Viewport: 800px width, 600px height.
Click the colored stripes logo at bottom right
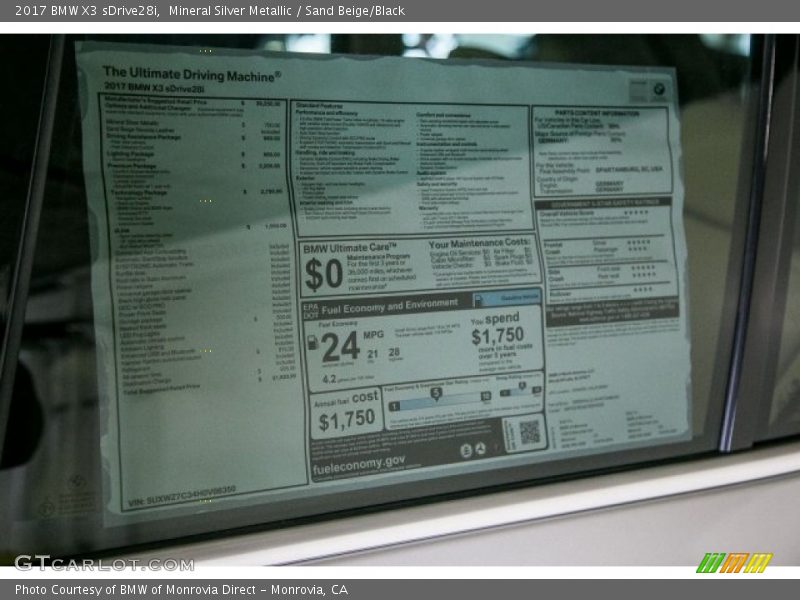[x=733, y=563]
